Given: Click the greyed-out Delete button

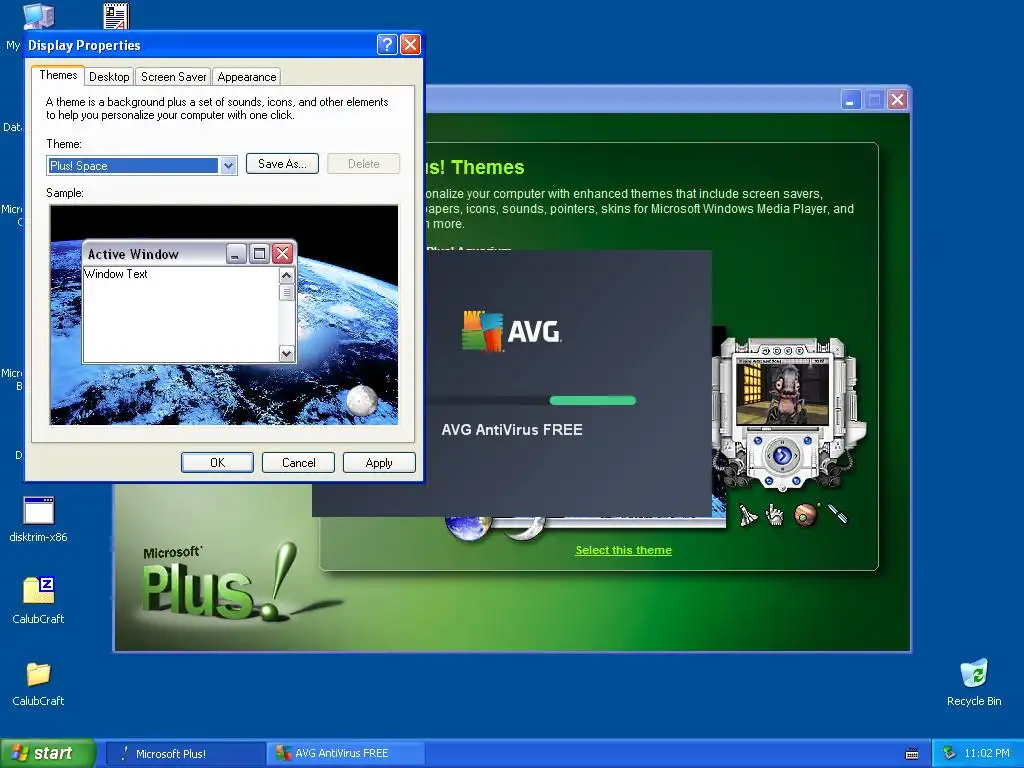Looking at the screenshot, I should pyautogui.click(x=363, y=164).
